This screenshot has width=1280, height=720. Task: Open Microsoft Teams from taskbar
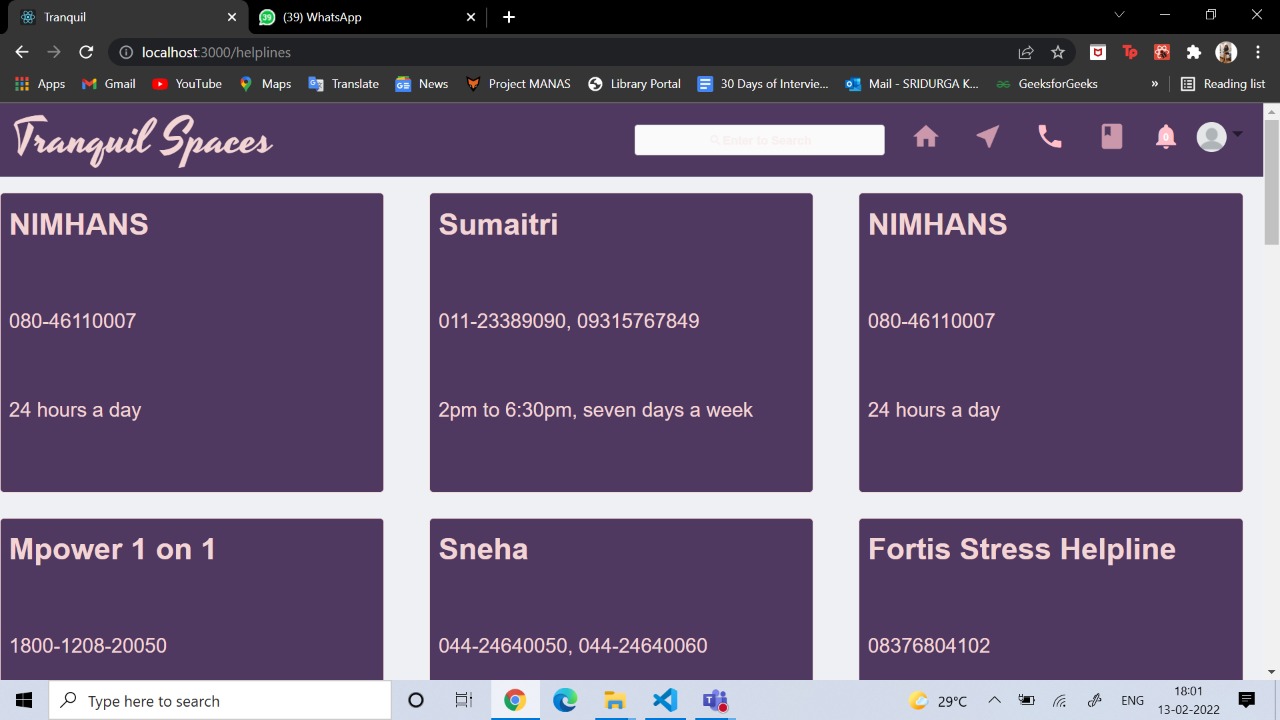(714, 701)
